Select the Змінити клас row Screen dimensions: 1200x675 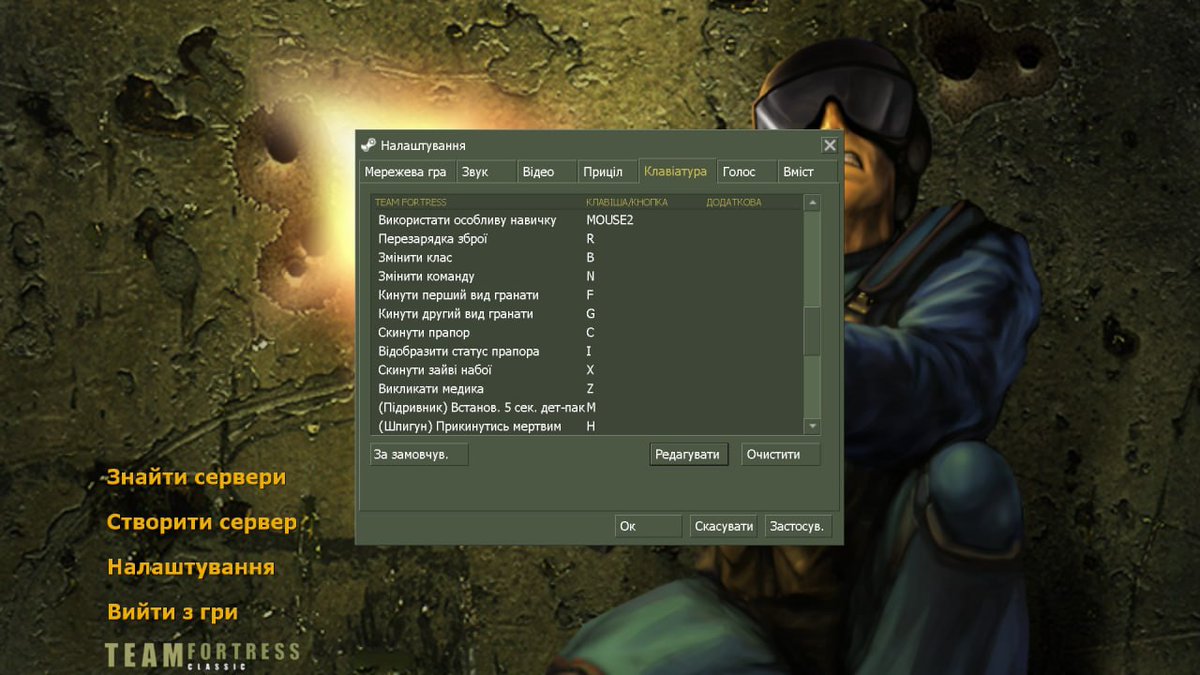point(587,258)
